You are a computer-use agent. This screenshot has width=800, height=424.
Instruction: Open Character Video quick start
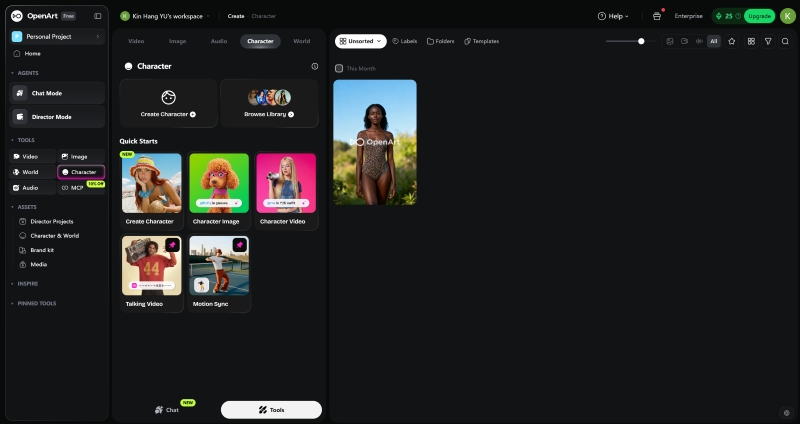coord(286,191)
